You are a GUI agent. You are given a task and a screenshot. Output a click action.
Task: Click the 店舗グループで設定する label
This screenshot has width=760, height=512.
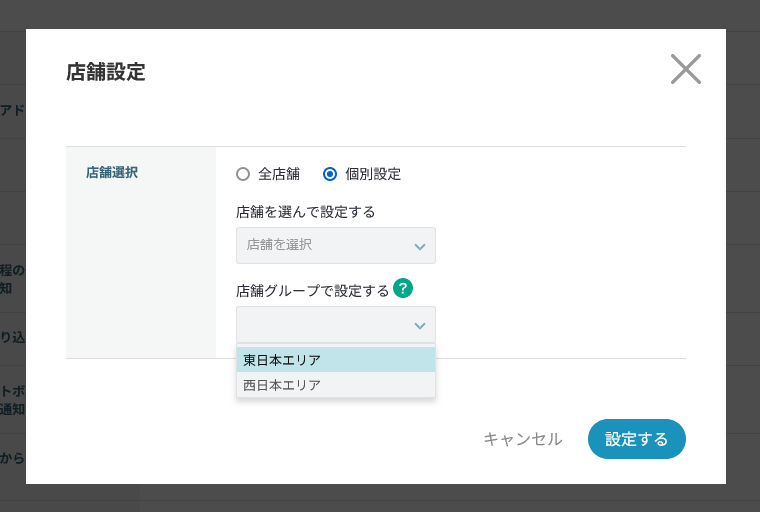(x=312, y=291)
